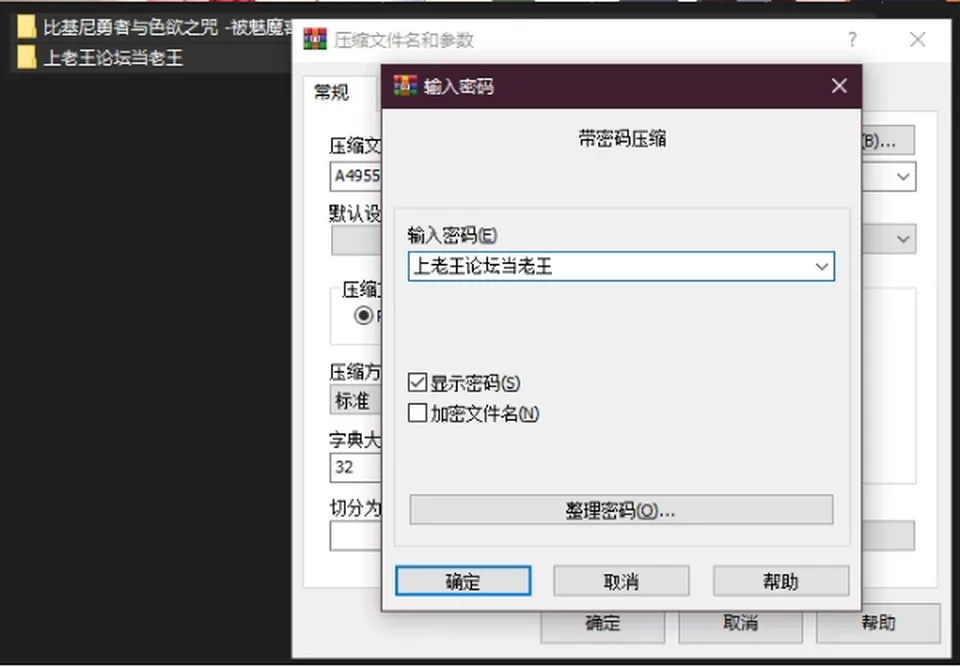
Task: Close the 输入密码 dialog
Action: click(839, 86)
